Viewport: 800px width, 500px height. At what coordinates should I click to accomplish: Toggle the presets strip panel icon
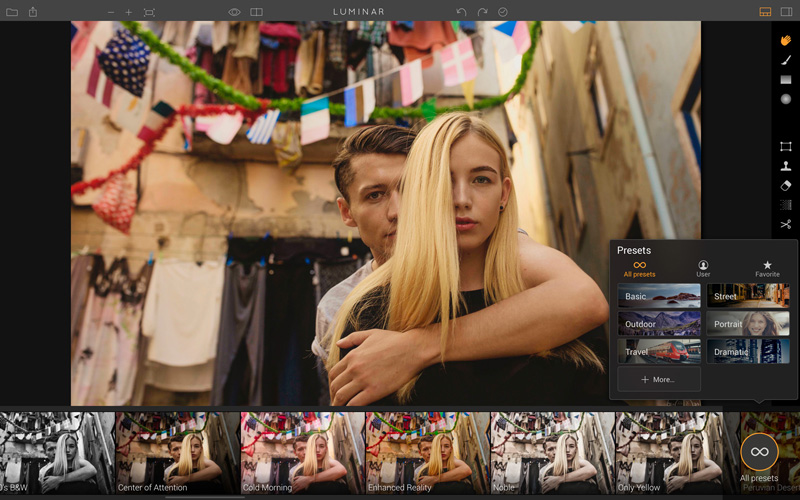[765, 12]
